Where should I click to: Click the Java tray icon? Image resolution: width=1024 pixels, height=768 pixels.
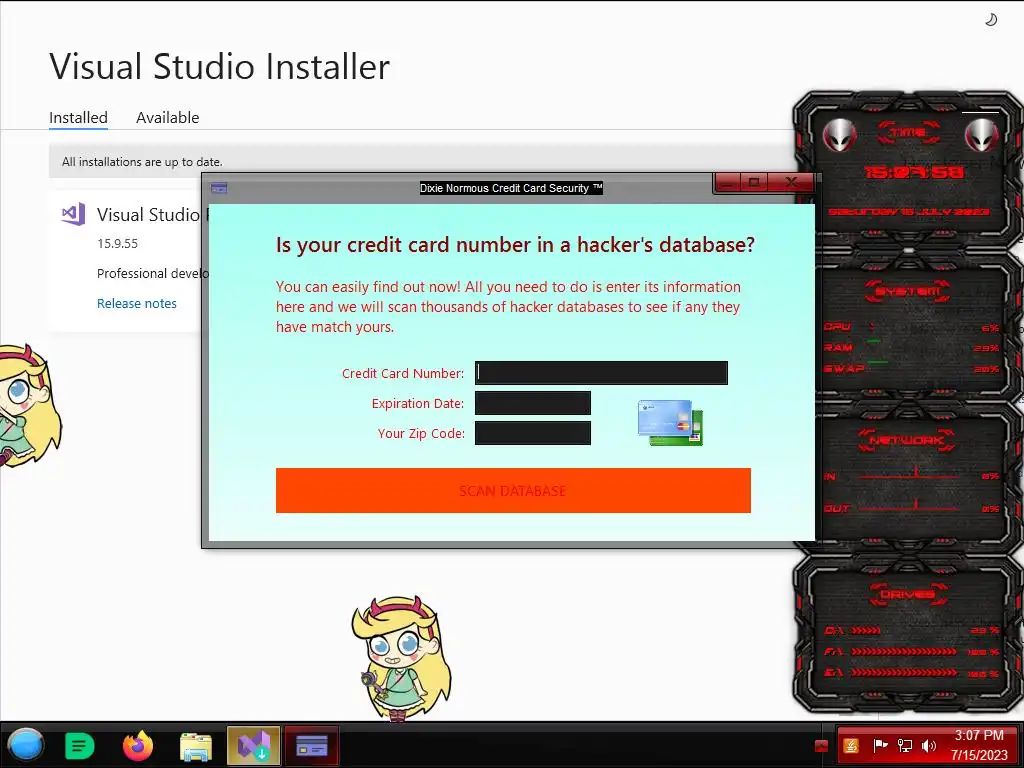coord(851,746)
